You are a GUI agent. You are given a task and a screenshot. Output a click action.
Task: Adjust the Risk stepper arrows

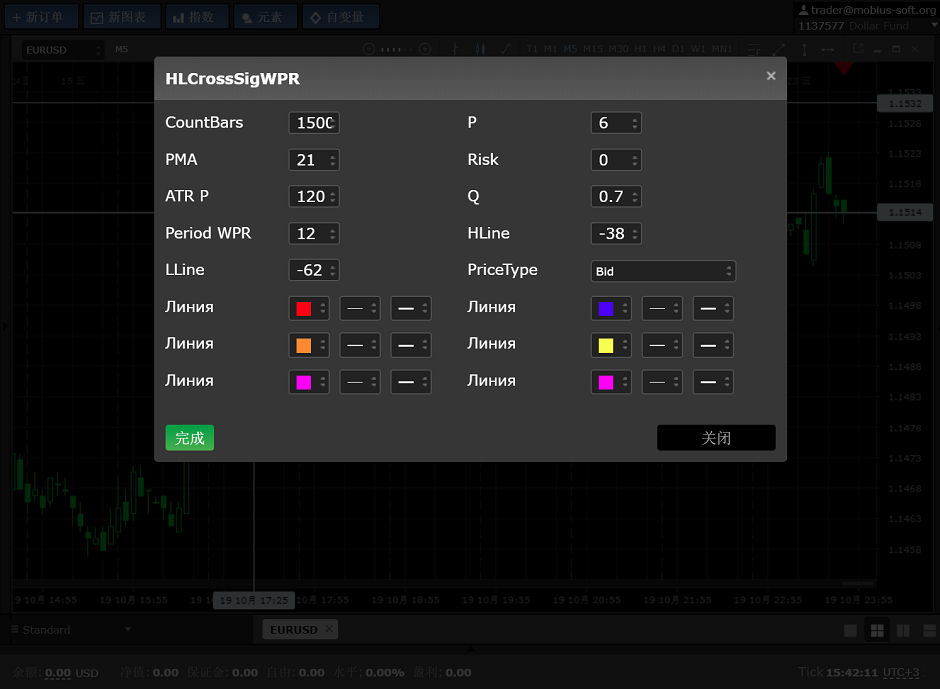click(x=635, y=160)
